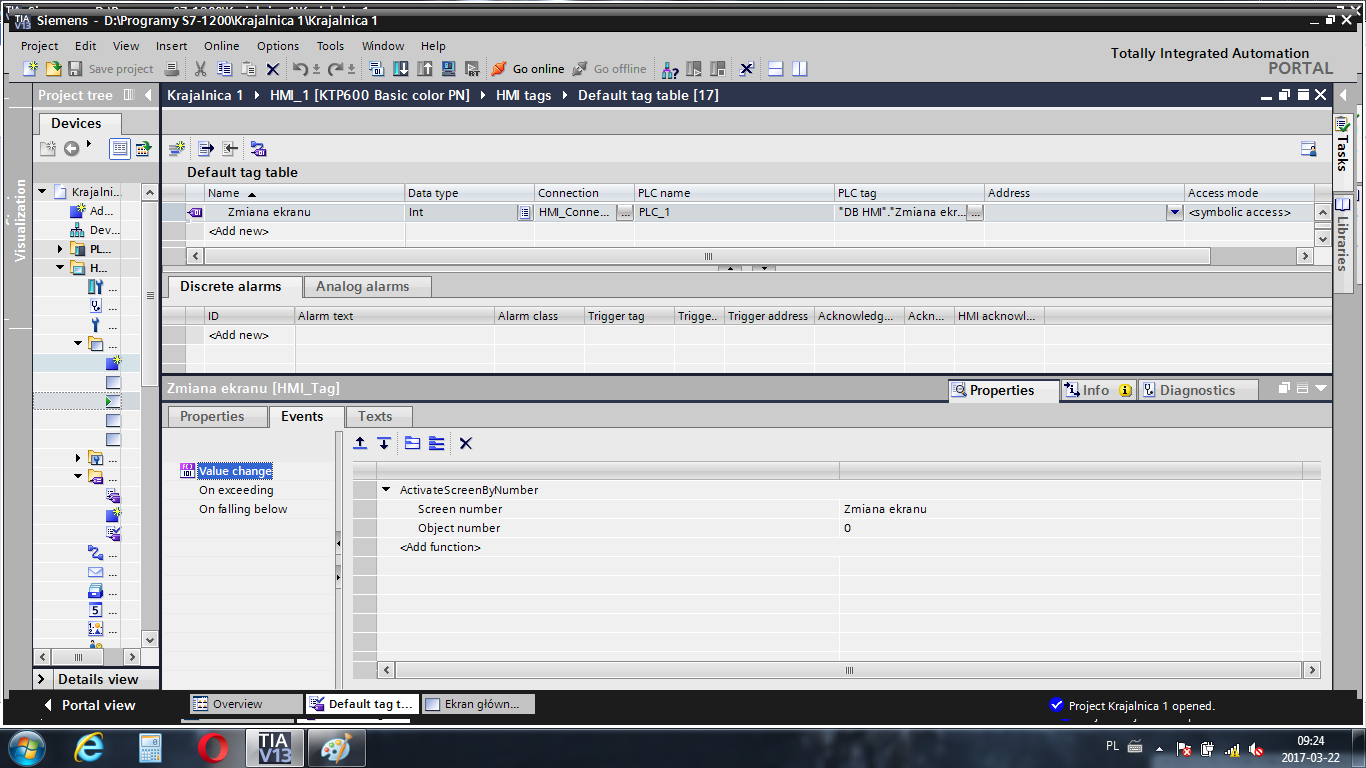1366x768 pixels.
Task: Select the On exceeding event
Action: [236, 490]
